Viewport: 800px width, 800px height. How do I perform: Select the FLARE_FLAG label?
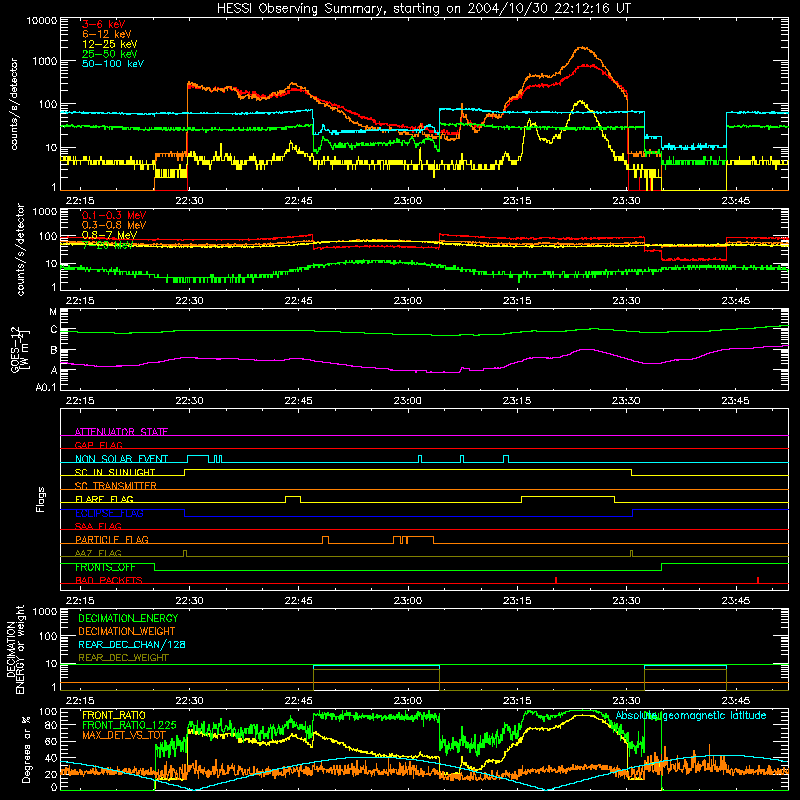(104, 499)
